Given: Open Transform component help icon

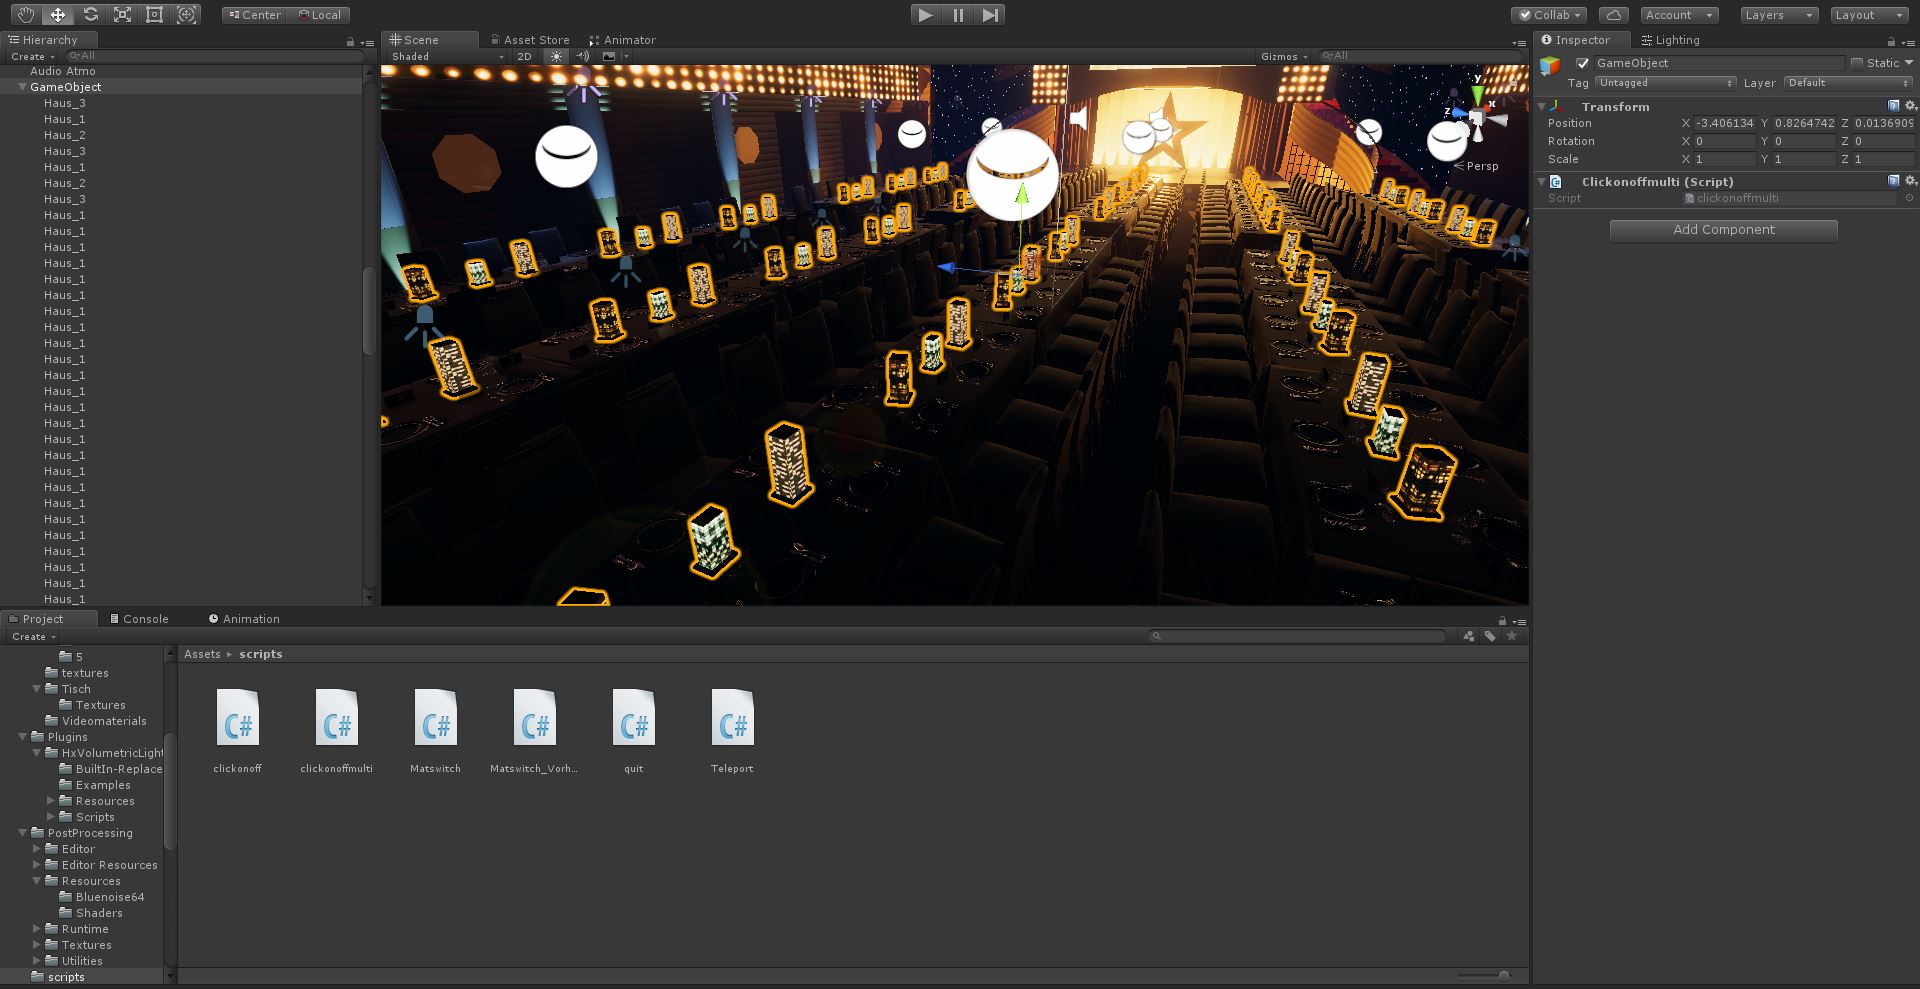Looking at the screenshot, I should coord(1893,106).
